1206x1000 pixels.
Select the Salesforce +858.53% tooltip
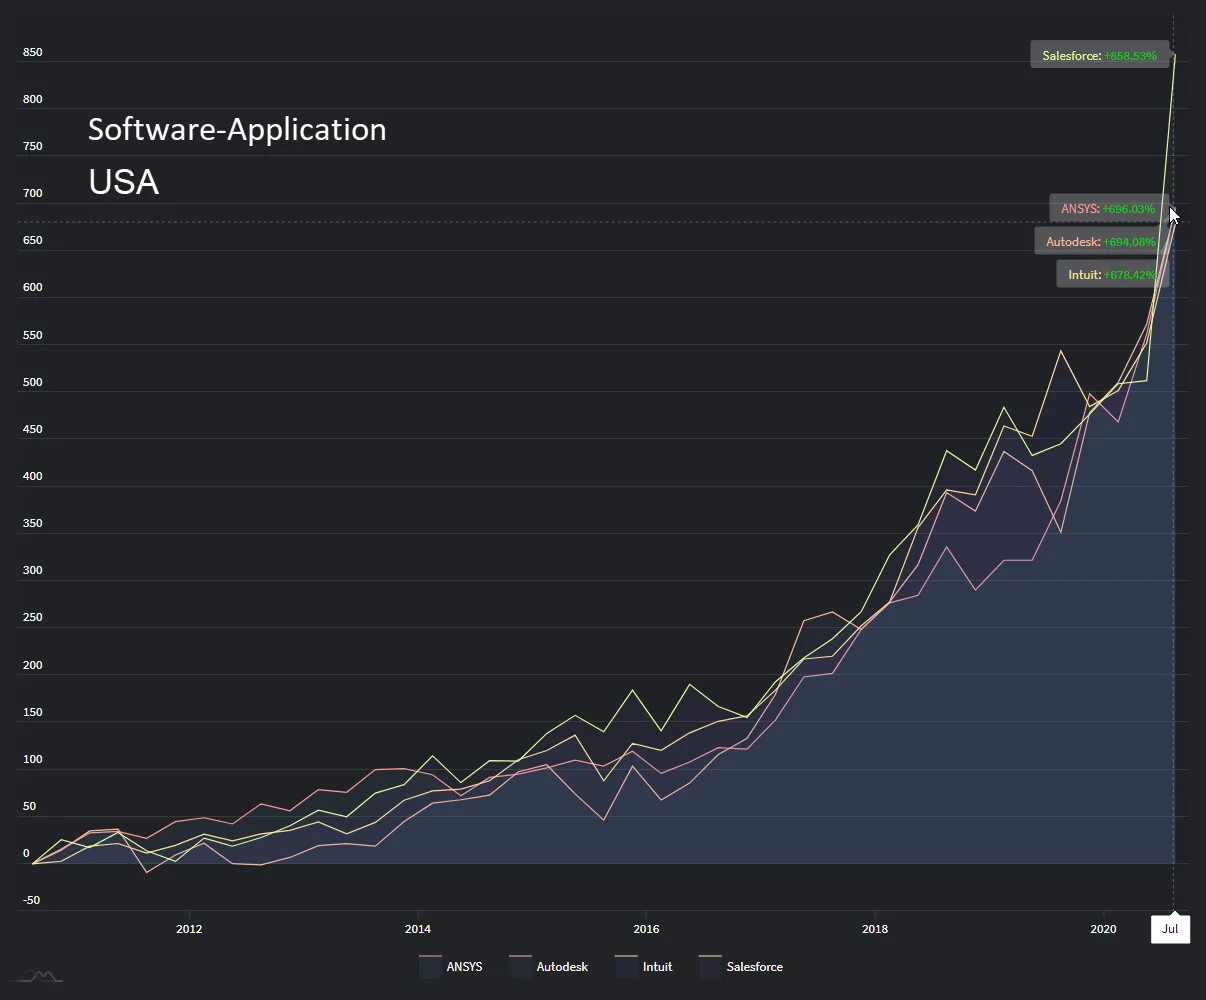click(1100, 56)
